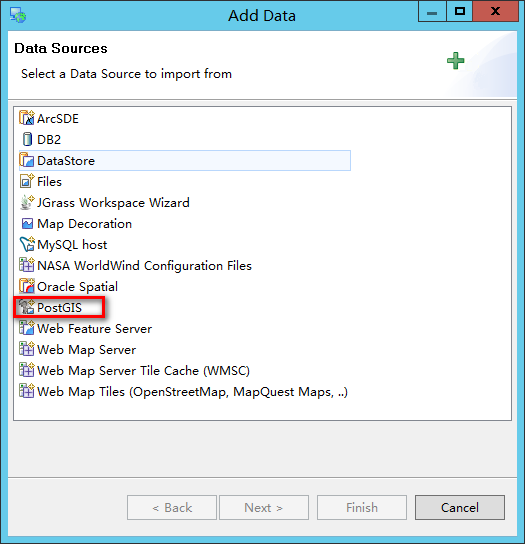
Task: Click the MySQL host dolphin icon
Action: click(x=27, y=244)
